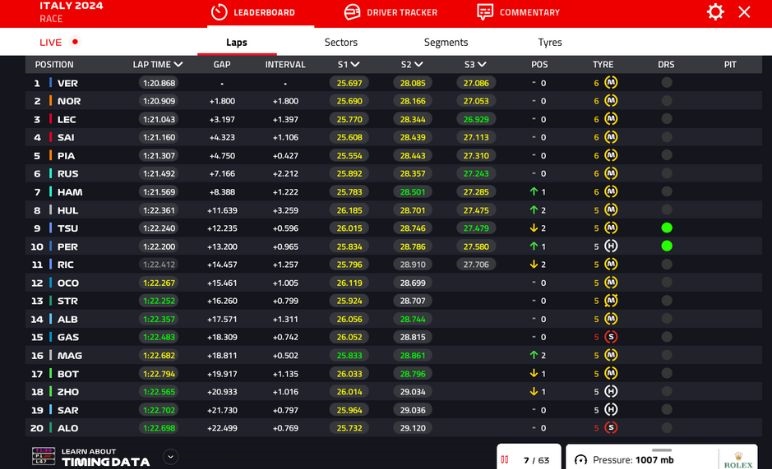Click the Driver Tracker helmet icon
Image resolution: width=772 pixels, height=469 pixels.
352,12
